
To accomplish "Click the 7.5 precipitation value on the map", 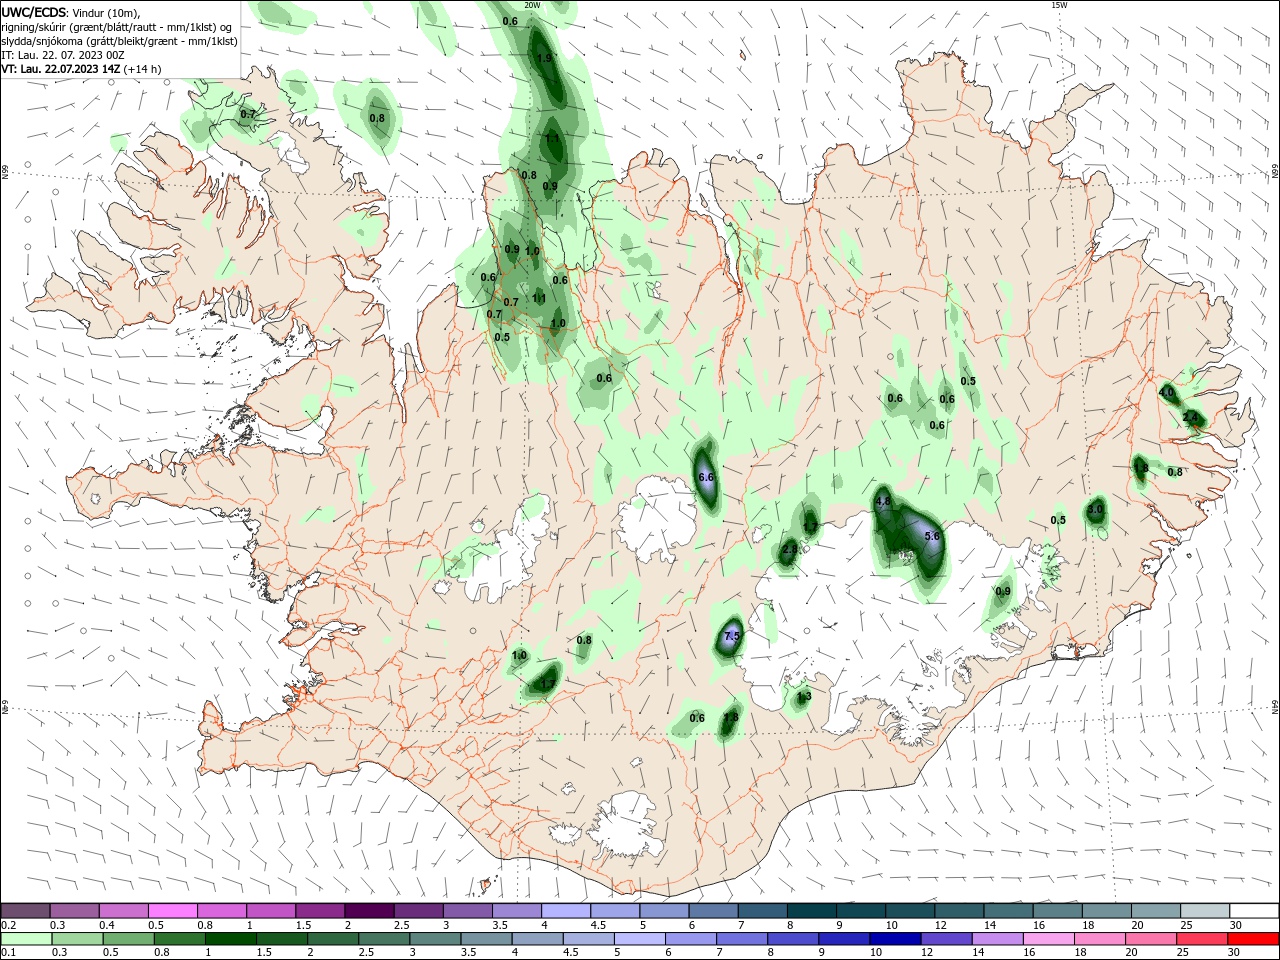I will click(731, 636).
